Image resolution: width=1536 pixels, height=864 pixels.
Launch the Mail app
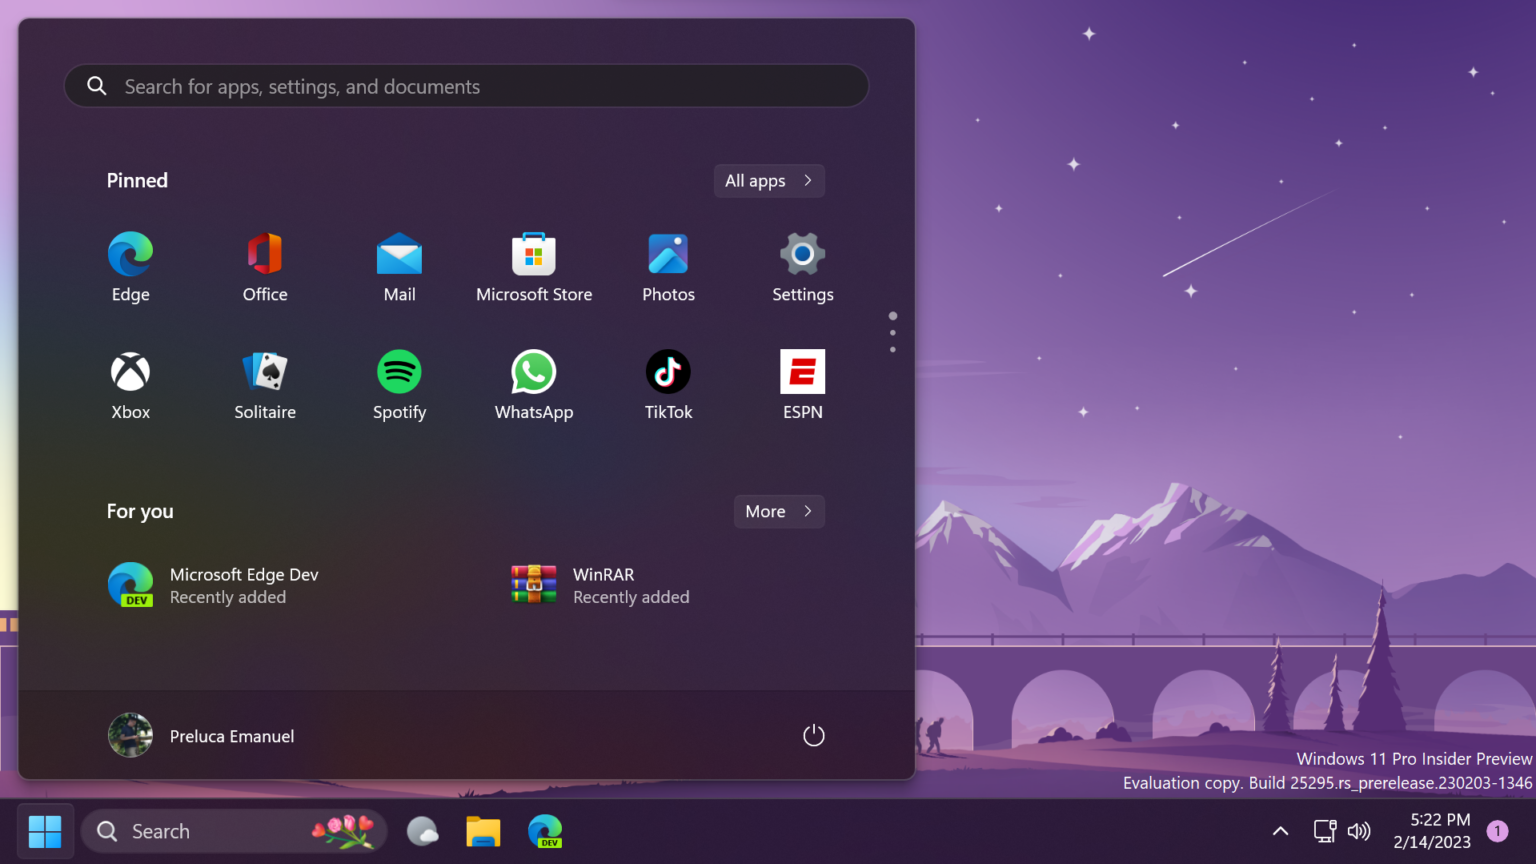399,266
